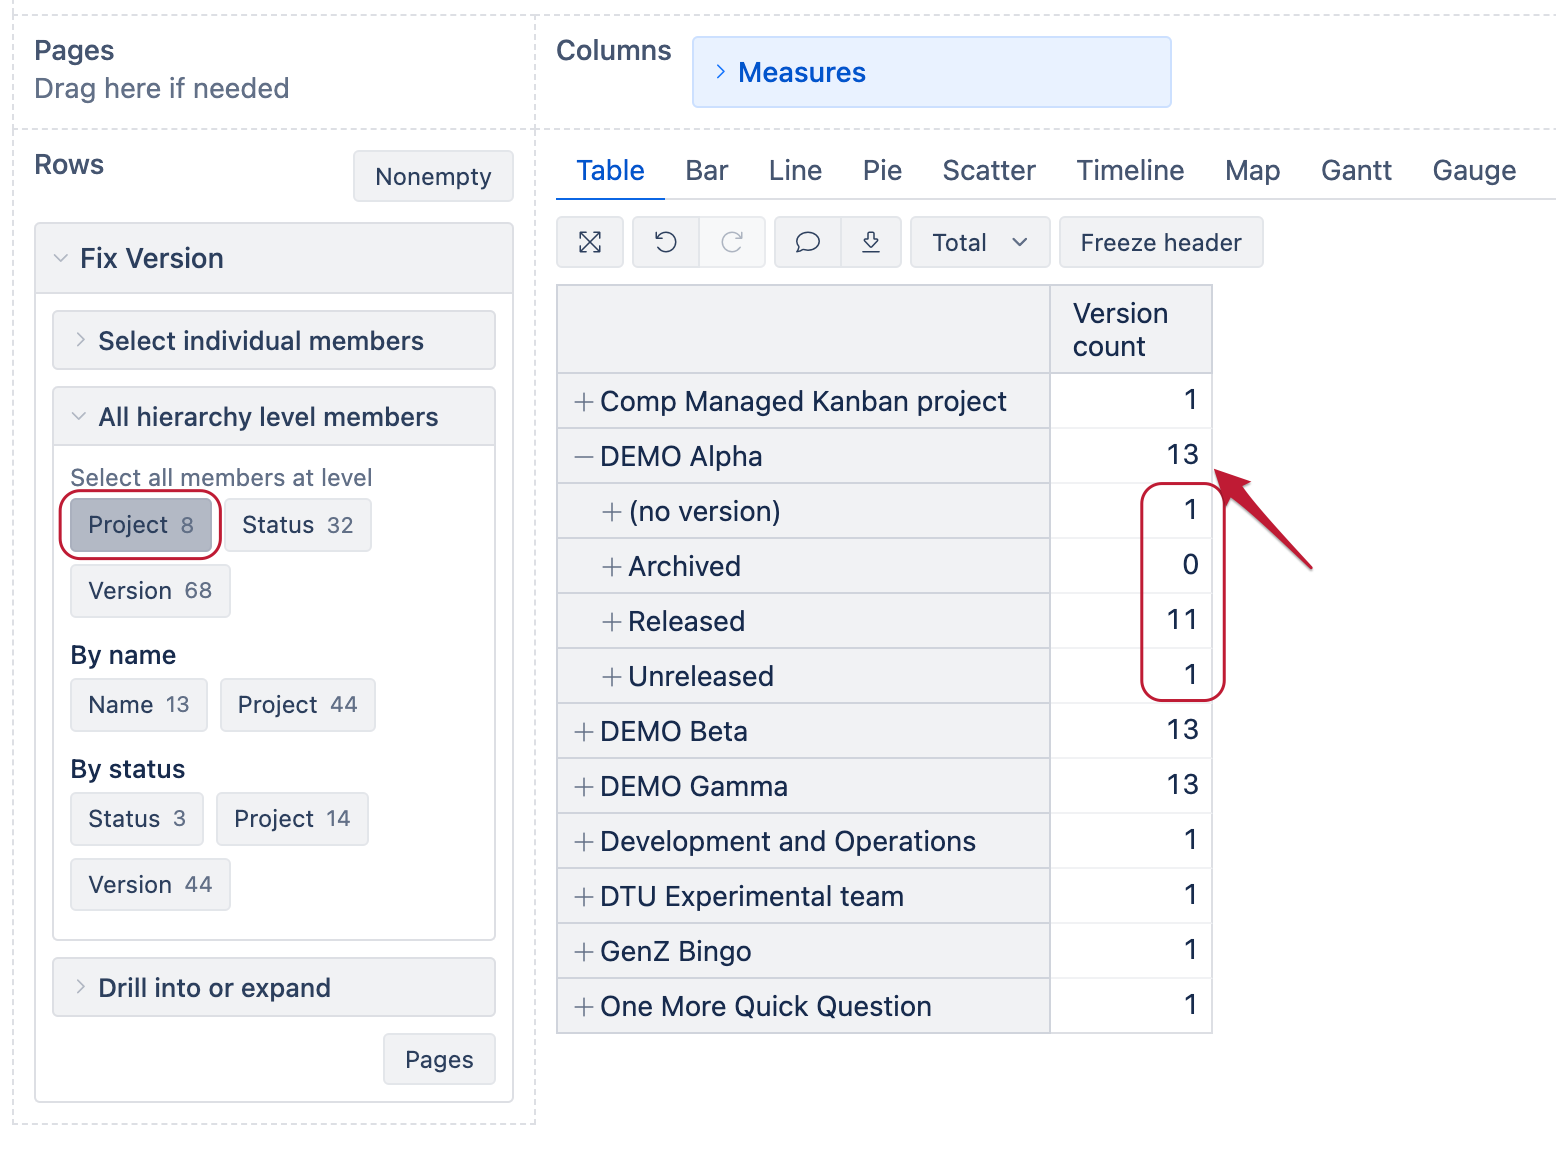The width and height of the screenshot is (1556, 1150).
Task: Switch to the Gantt tab
Action: point(1356,170)
